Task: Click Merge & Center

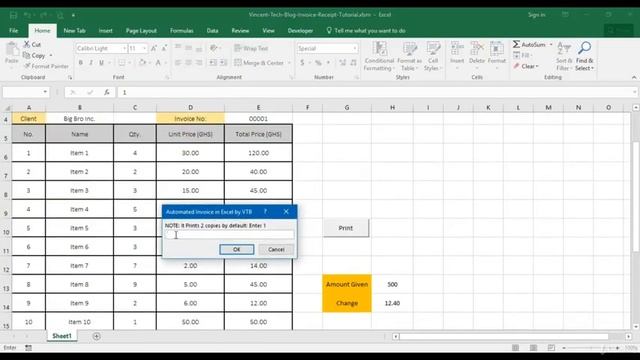Action: (259, 62)
